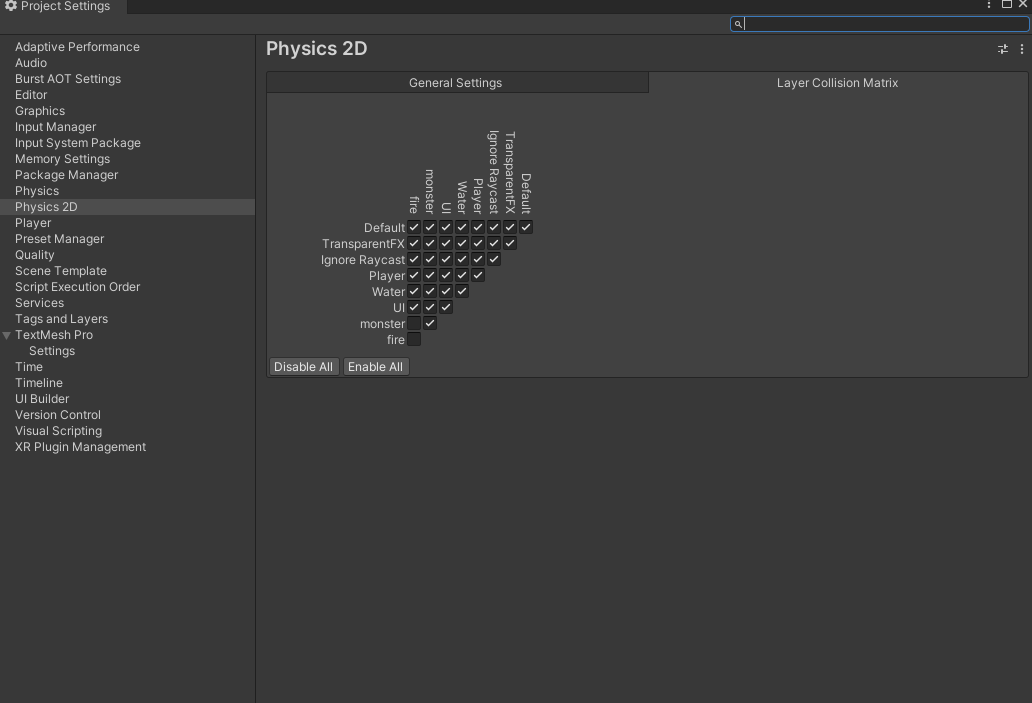Click the Project Settings gear icon
Viewport: 1032px width, 703px height.
click(x=11, y=5)
